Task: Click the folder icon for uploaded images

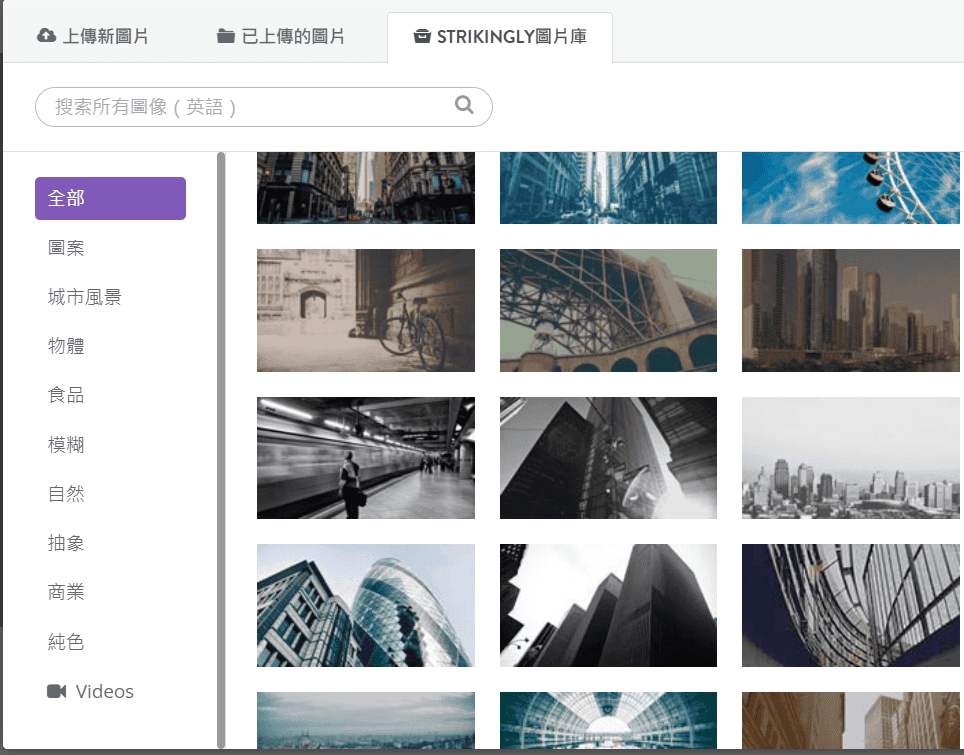Action: point(226,36)
